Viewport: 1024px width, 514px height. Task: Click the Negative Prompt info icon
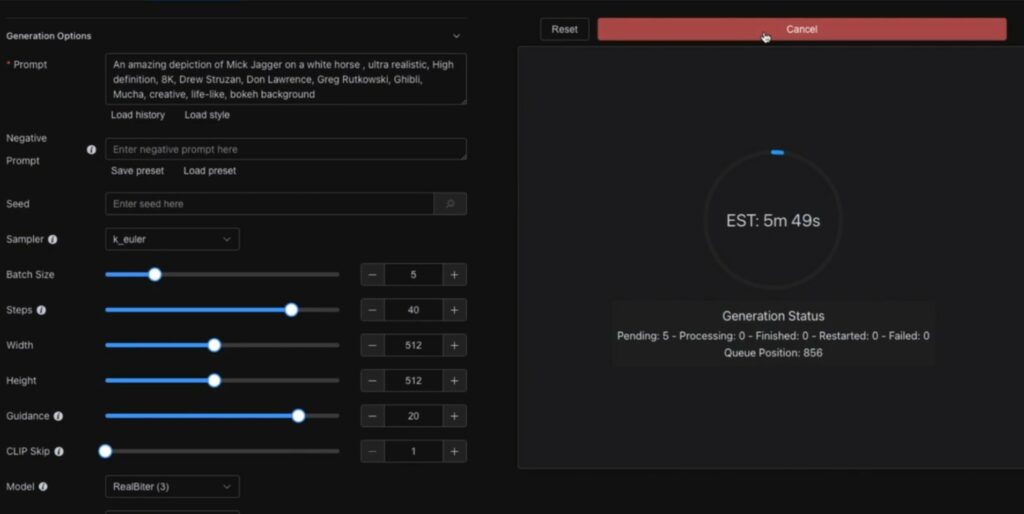point(91,150)
